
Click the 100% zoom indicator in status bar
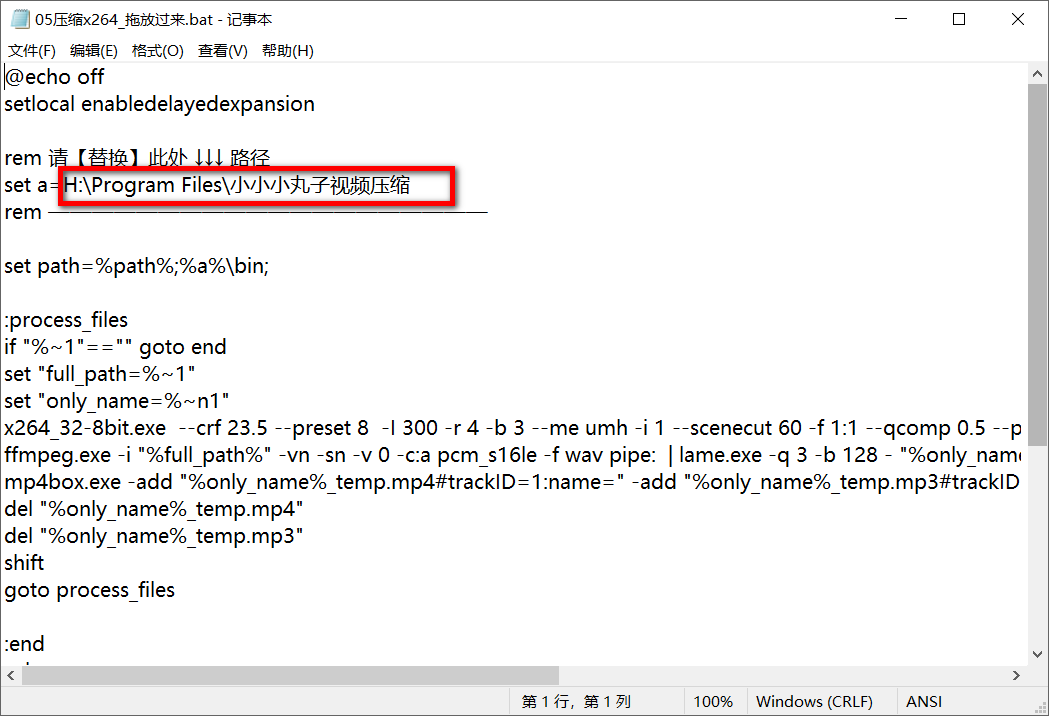[713, 702]
